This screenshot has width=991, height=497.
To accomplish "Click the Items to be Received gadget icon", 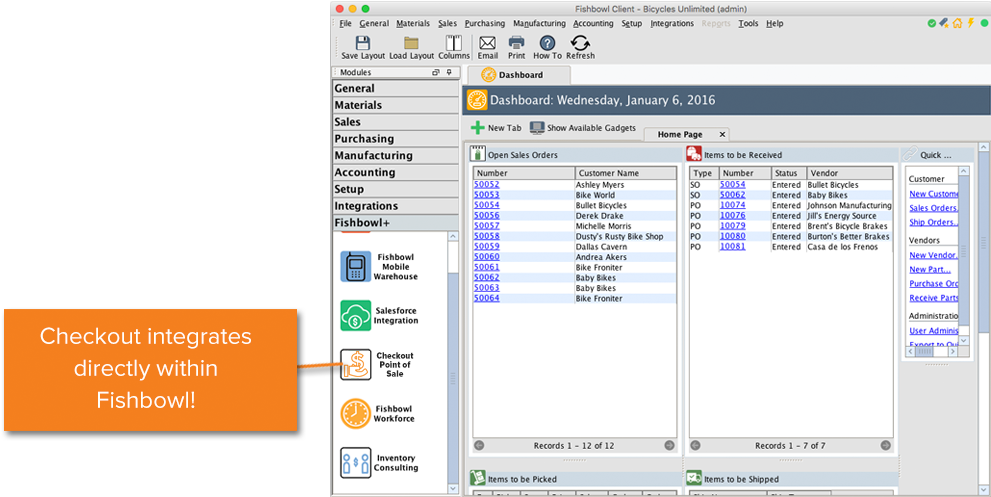I will [694, 154].
